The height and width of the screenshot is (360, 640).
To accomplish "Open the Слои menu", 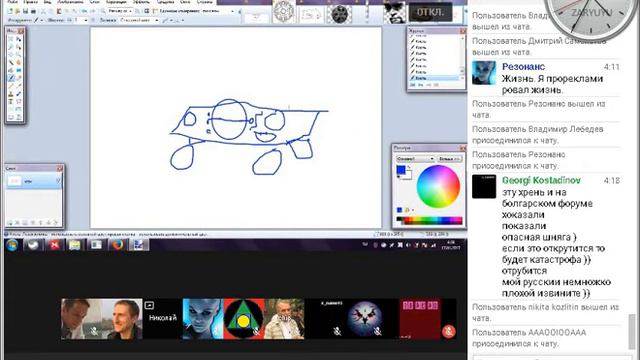I will click(95, 2).
